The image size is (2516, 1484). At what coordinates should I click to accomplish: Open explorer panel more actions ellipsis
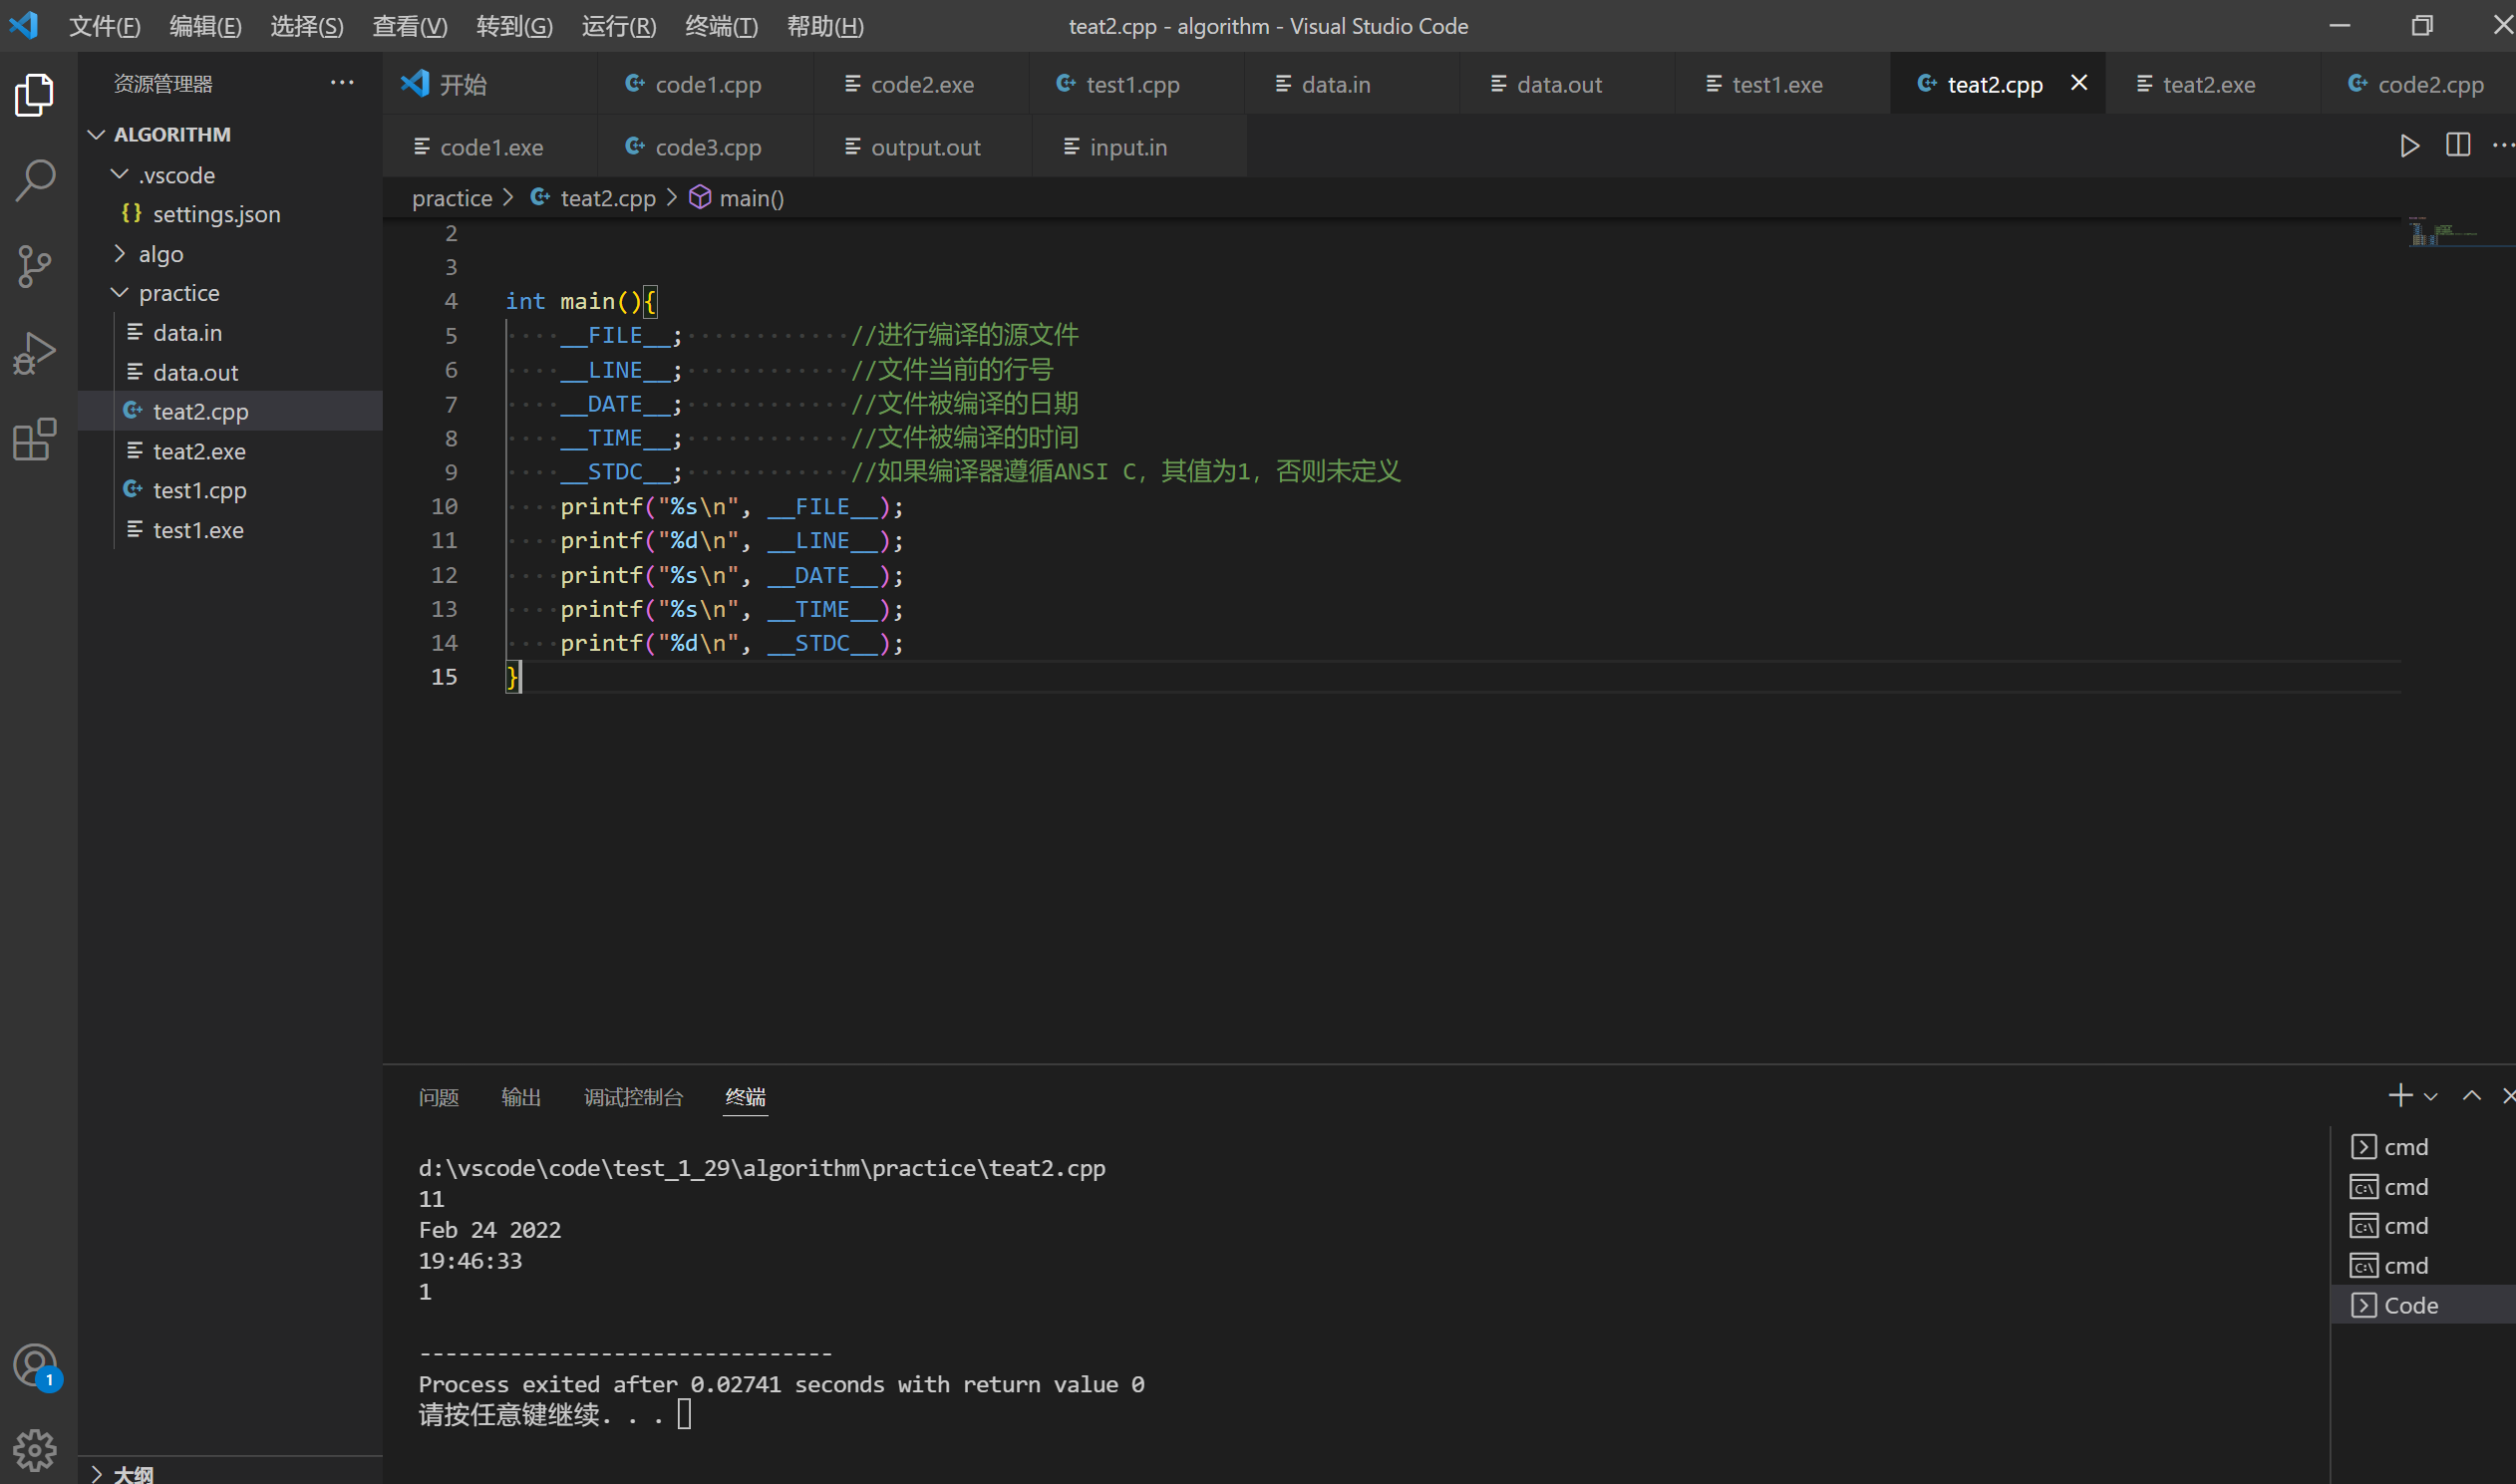tap(342, 83)
